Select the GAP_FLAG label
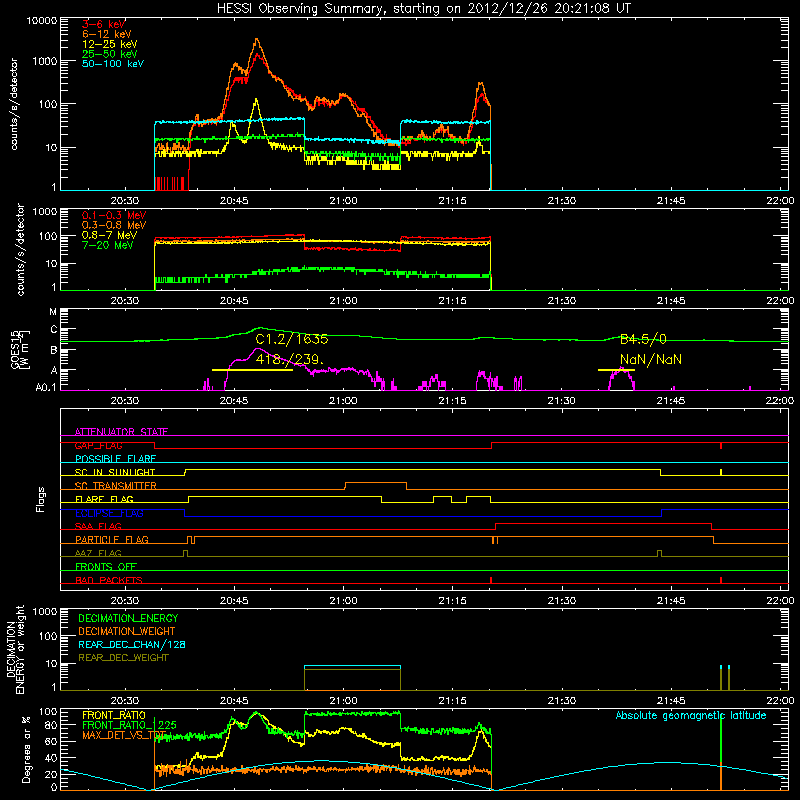 tap(98, 445)
